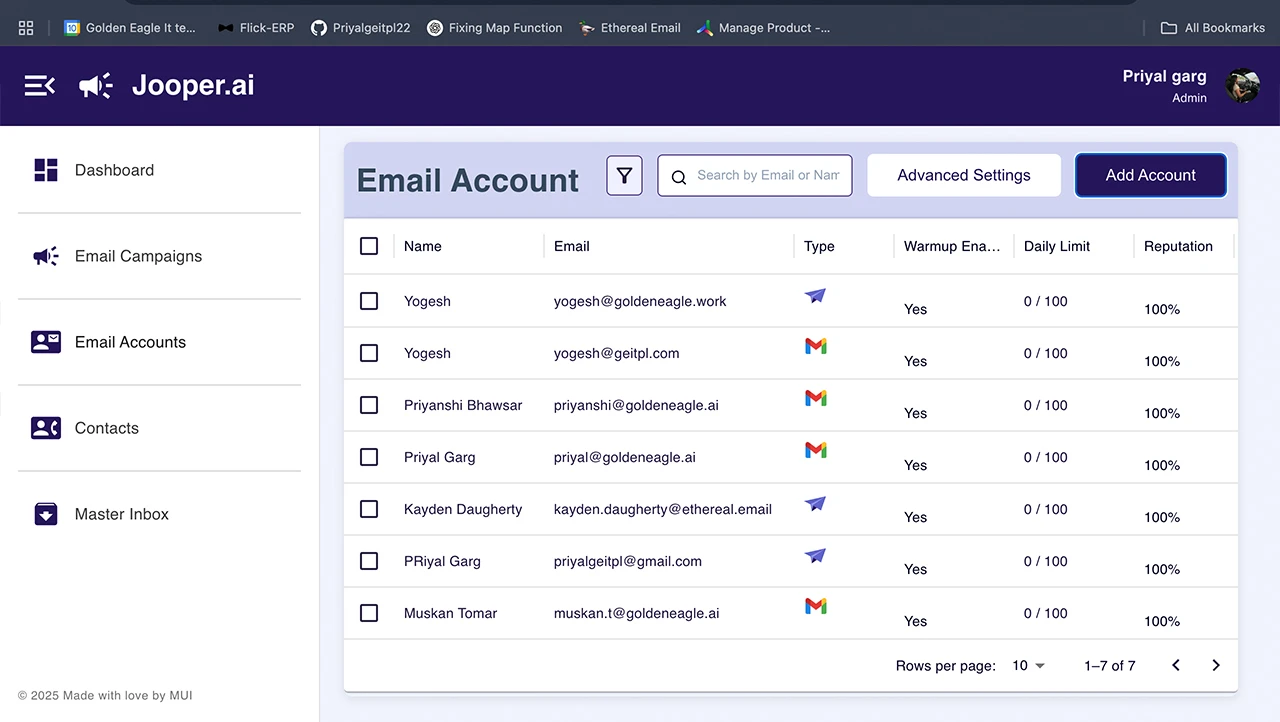Go to the next page arrow
This screenshot has width=1280, height=722.
[1216, 665]
